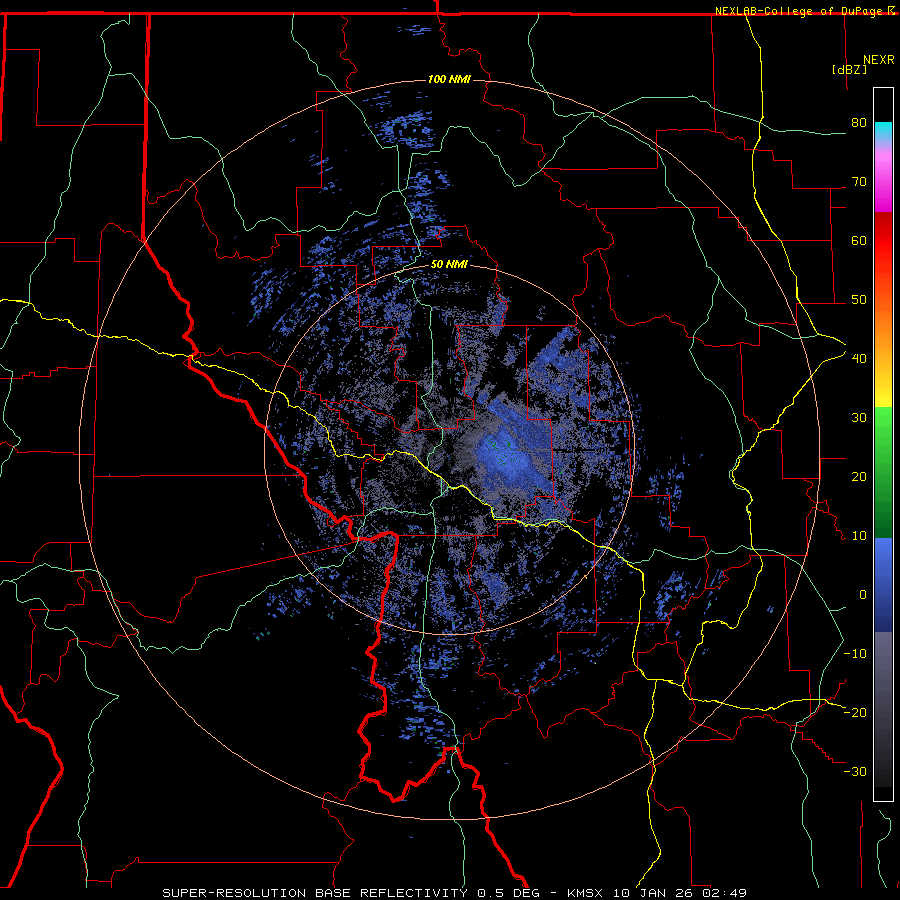Click the 100 NMI range ring label
Screen dimensions: 900x900
tap(449, 79)
